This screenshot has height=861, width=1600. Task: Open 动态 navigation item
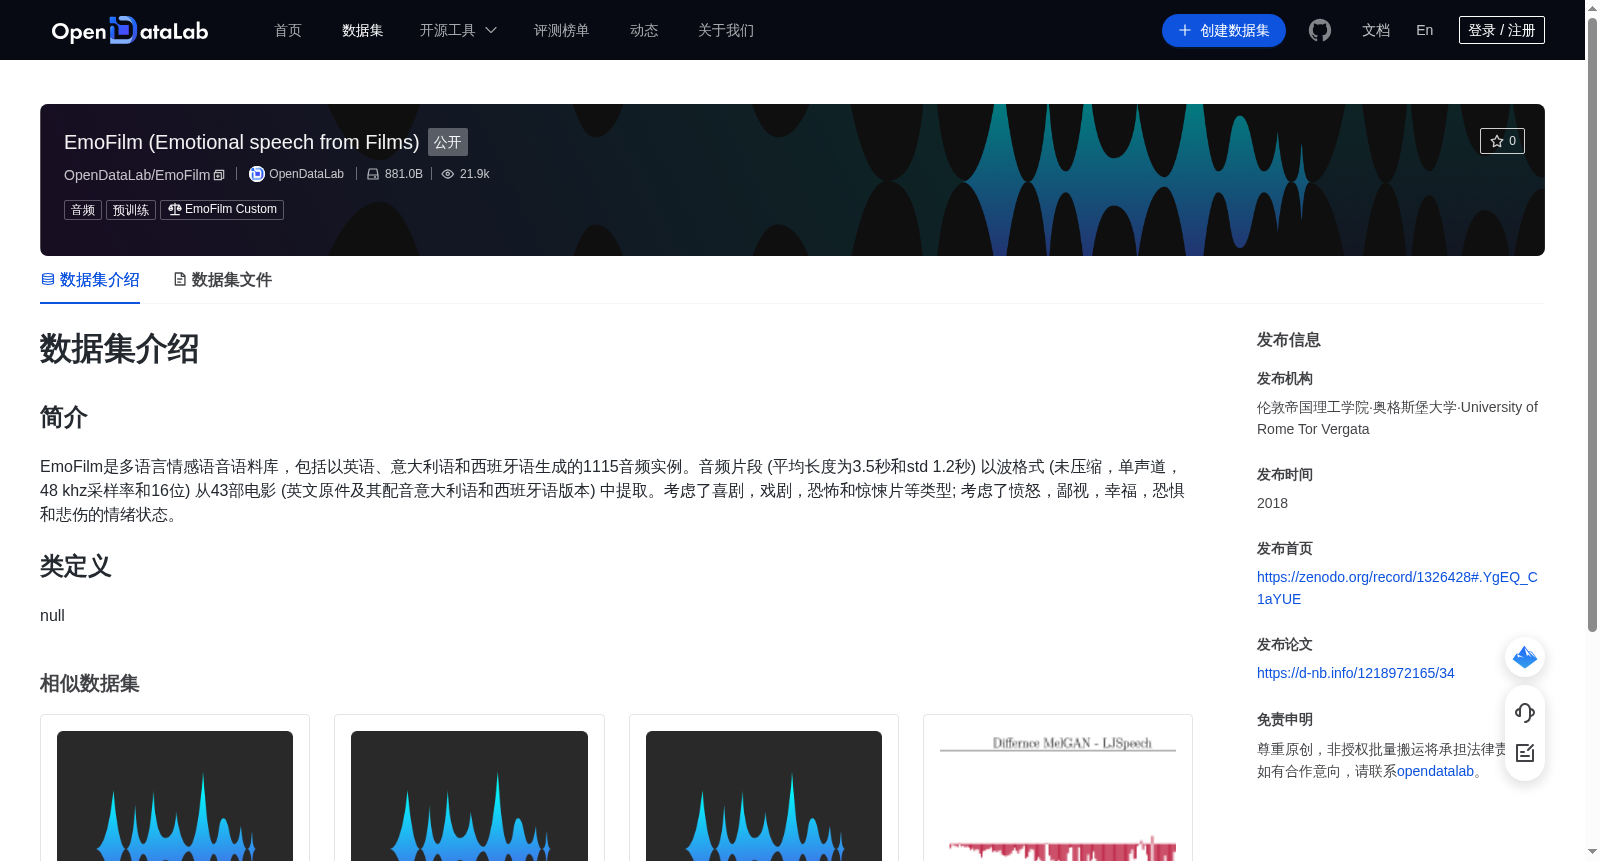point(644,30)
